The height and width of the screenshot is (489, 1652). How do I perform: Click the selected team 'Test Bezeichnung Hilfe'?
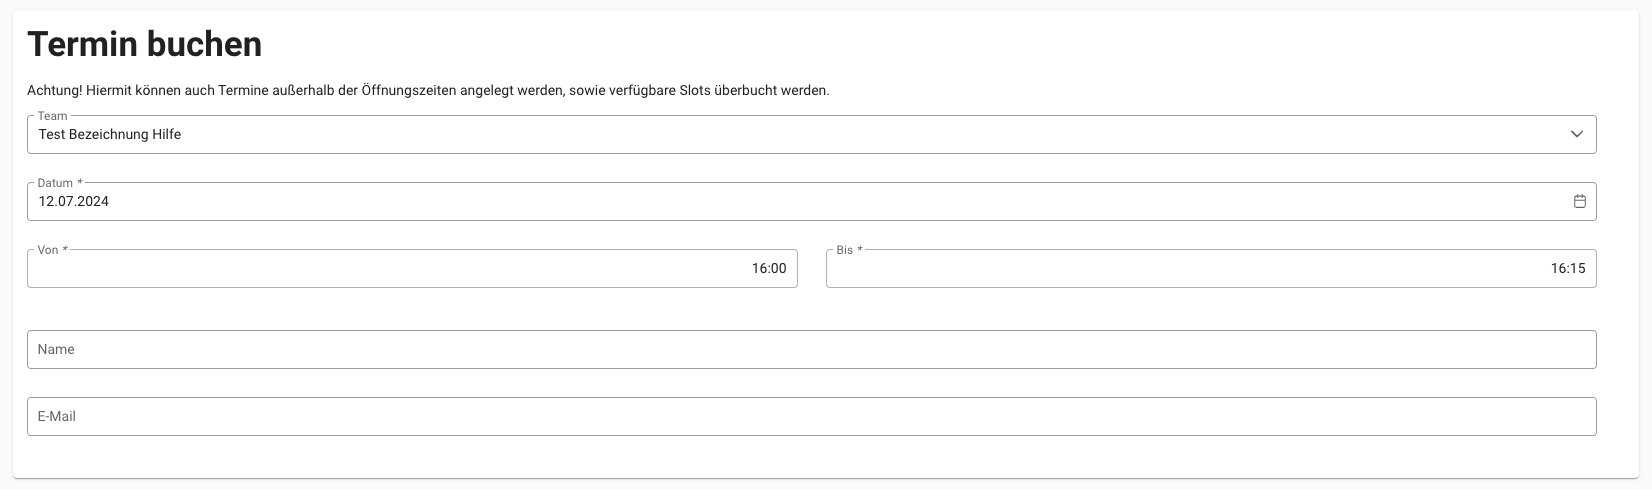tap(110, 134)
